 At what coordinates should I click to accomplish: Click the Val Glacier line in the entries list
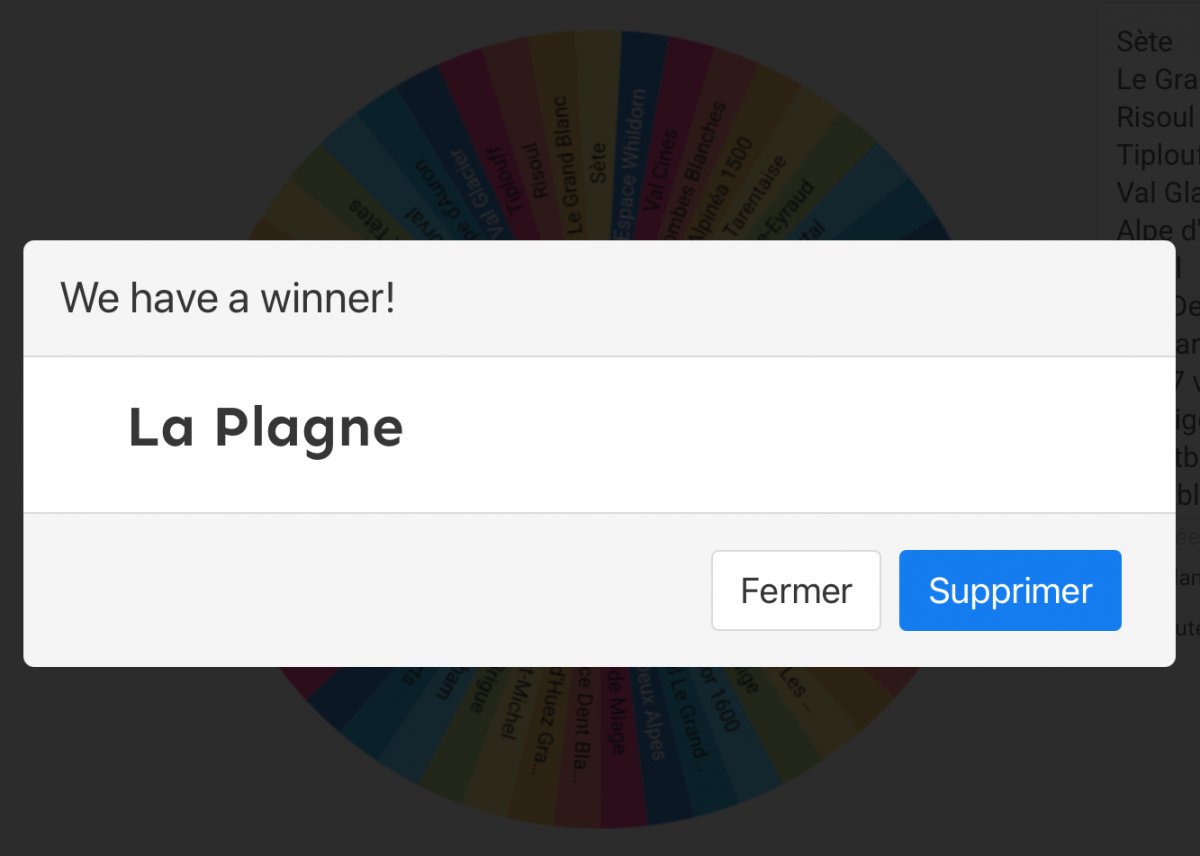pyautogui.click(x=1157, y=192)
